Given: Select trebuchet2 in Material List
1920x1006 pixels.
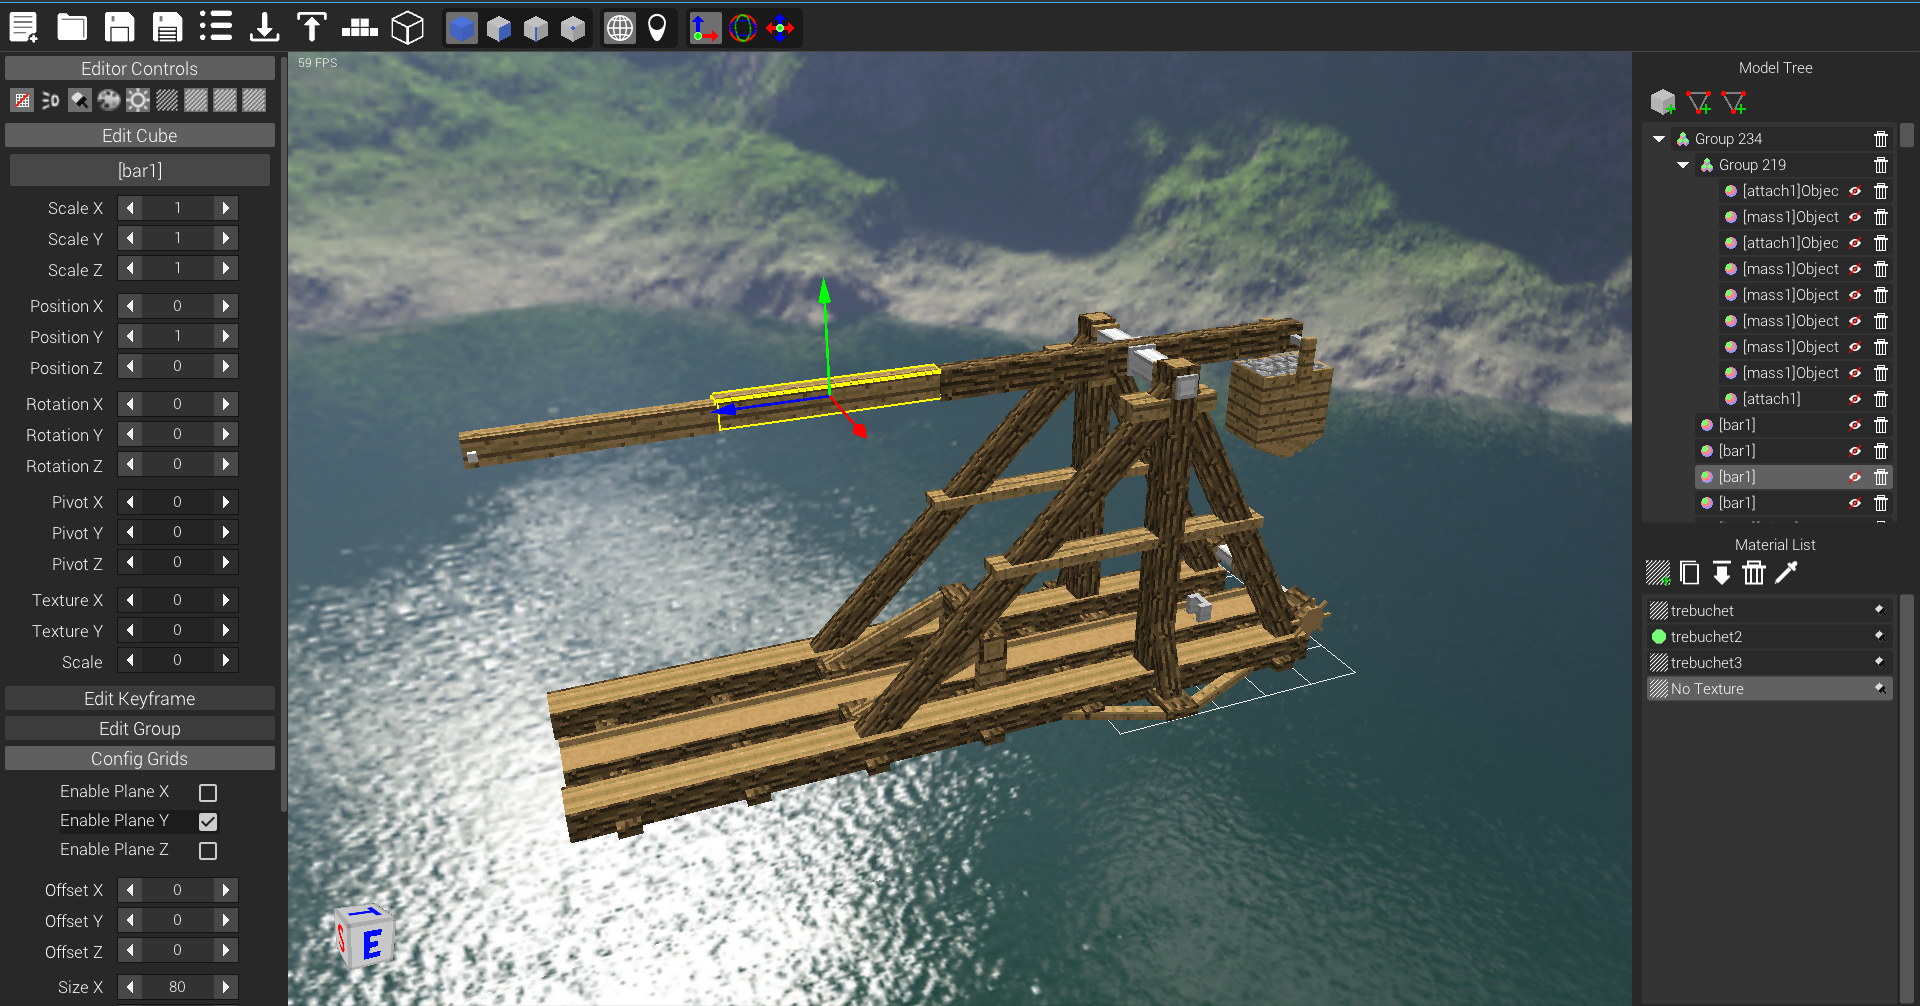Looking at the screenshot, I should (1706, 637).
